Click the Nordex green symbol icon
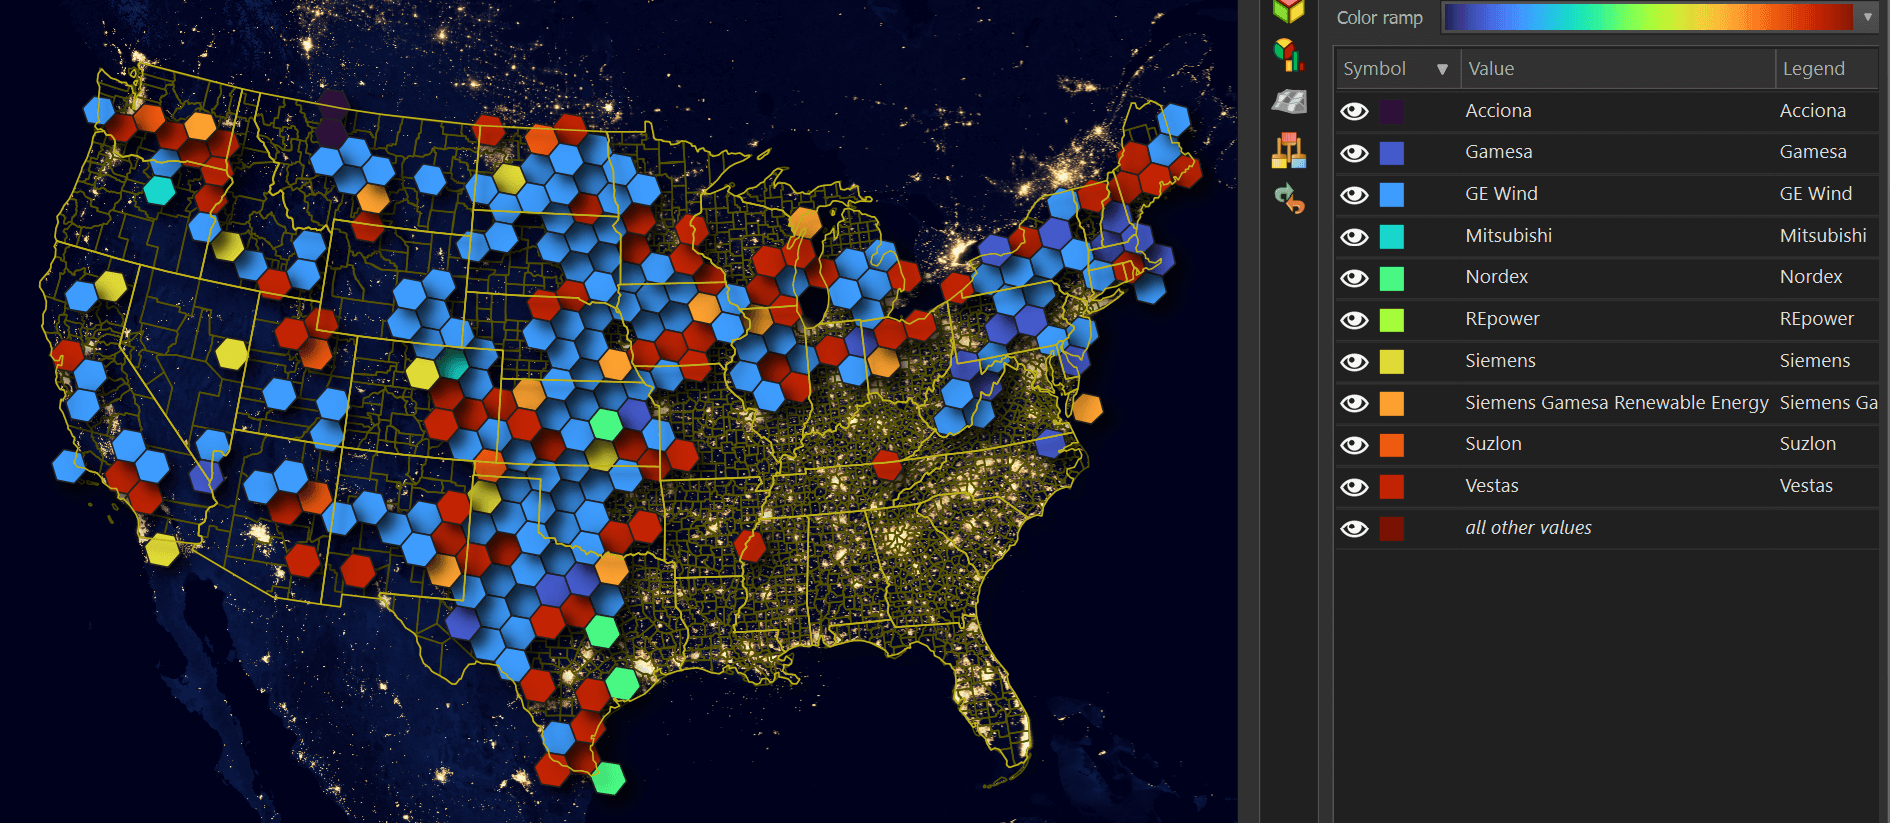The height and width of the screenshot is (823, 1890). (x=1391, y=278)
